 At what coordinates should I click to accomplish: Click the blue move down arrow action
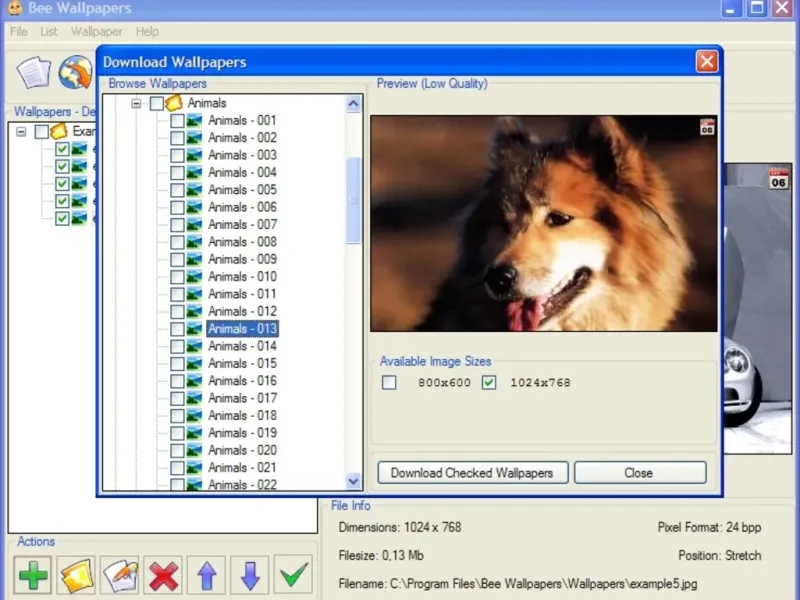coord(250,575)
